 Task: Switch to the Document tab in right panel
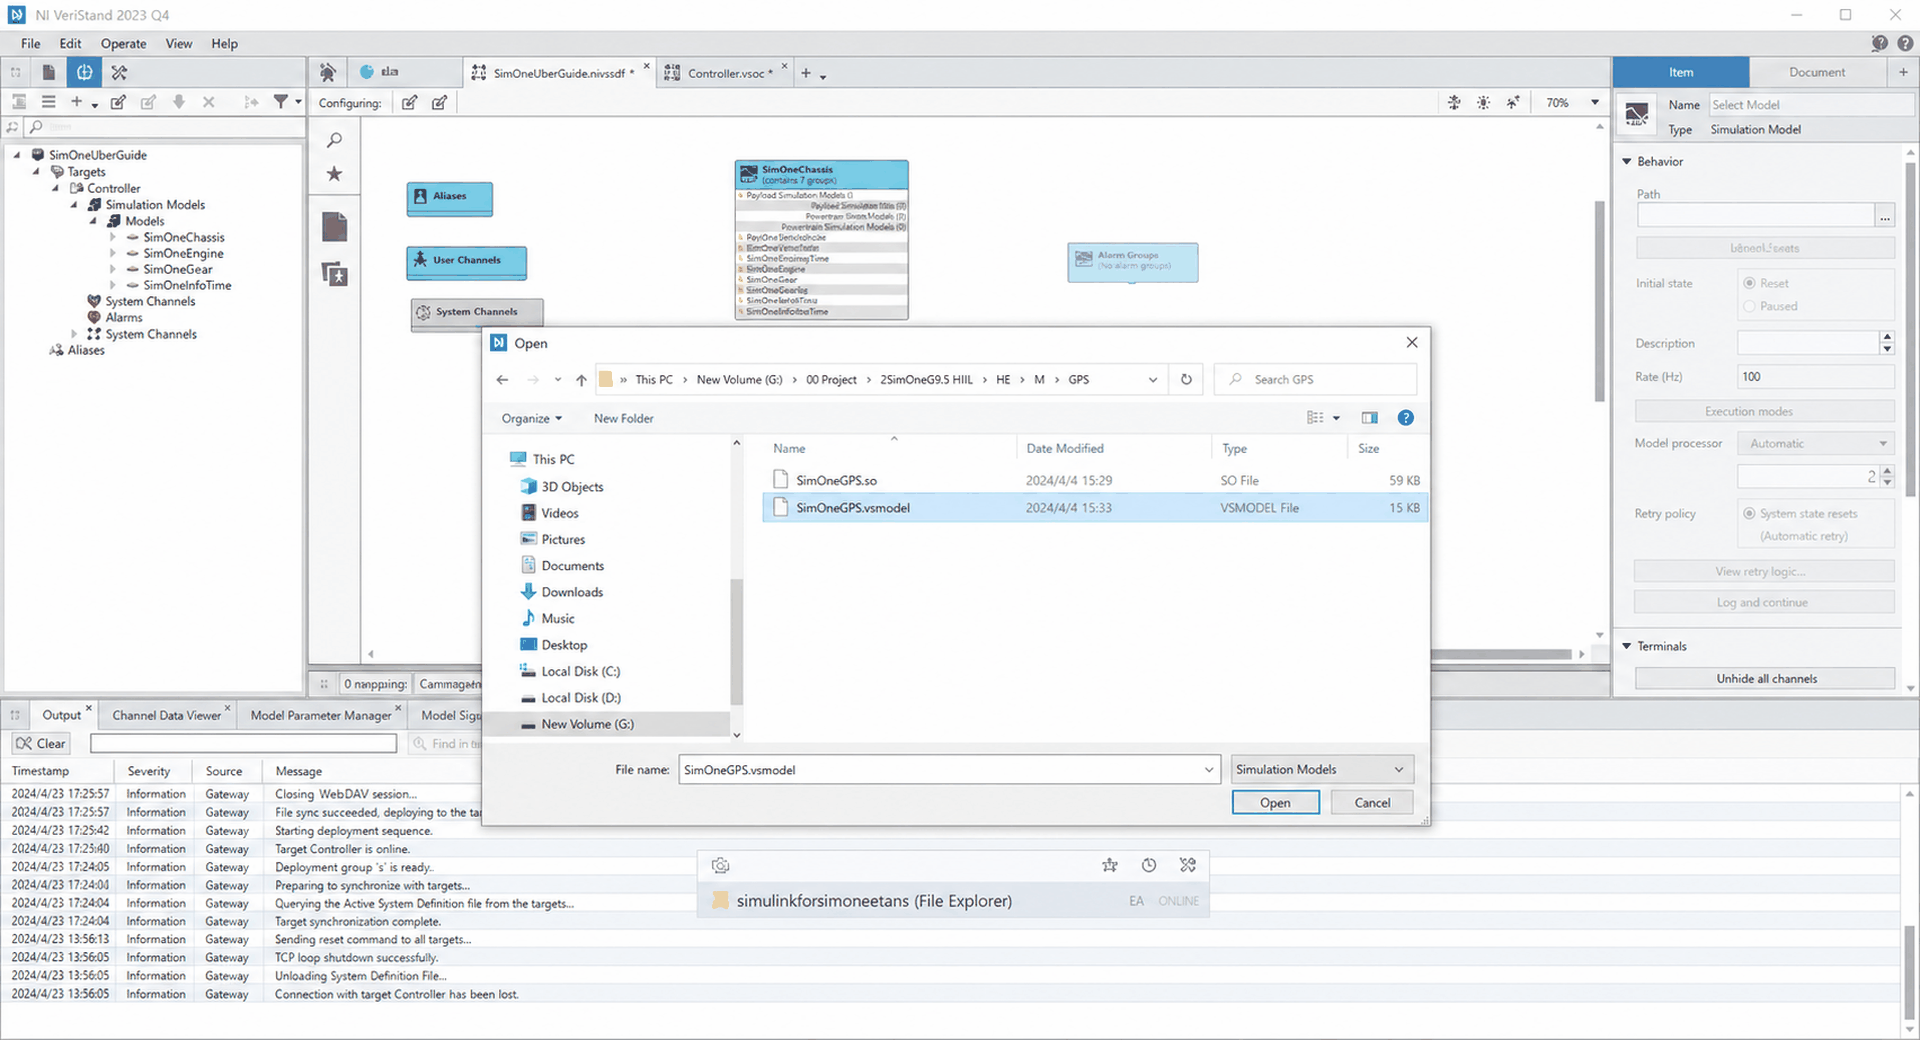tap(1817, 72)
